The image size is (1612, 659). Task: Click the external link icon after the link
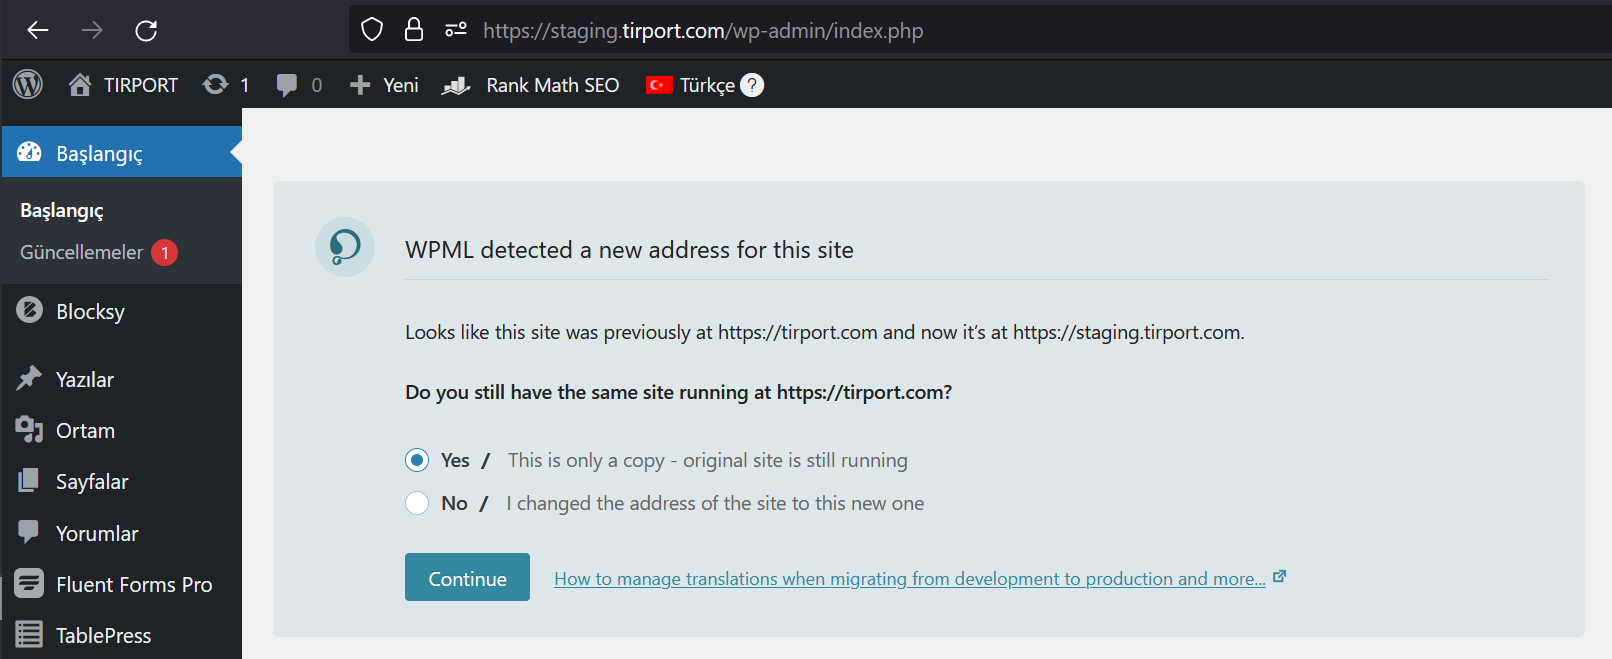pyautogui.click(x=1279, y=577)
